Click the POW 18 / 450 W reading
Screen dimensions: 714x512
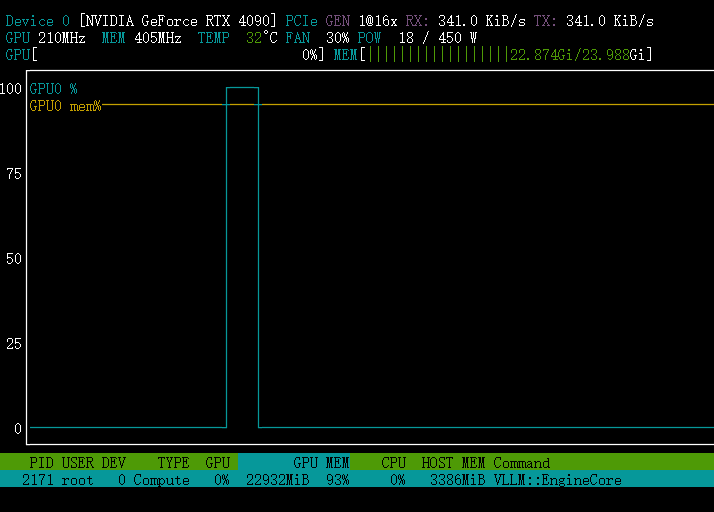(417, 38)
